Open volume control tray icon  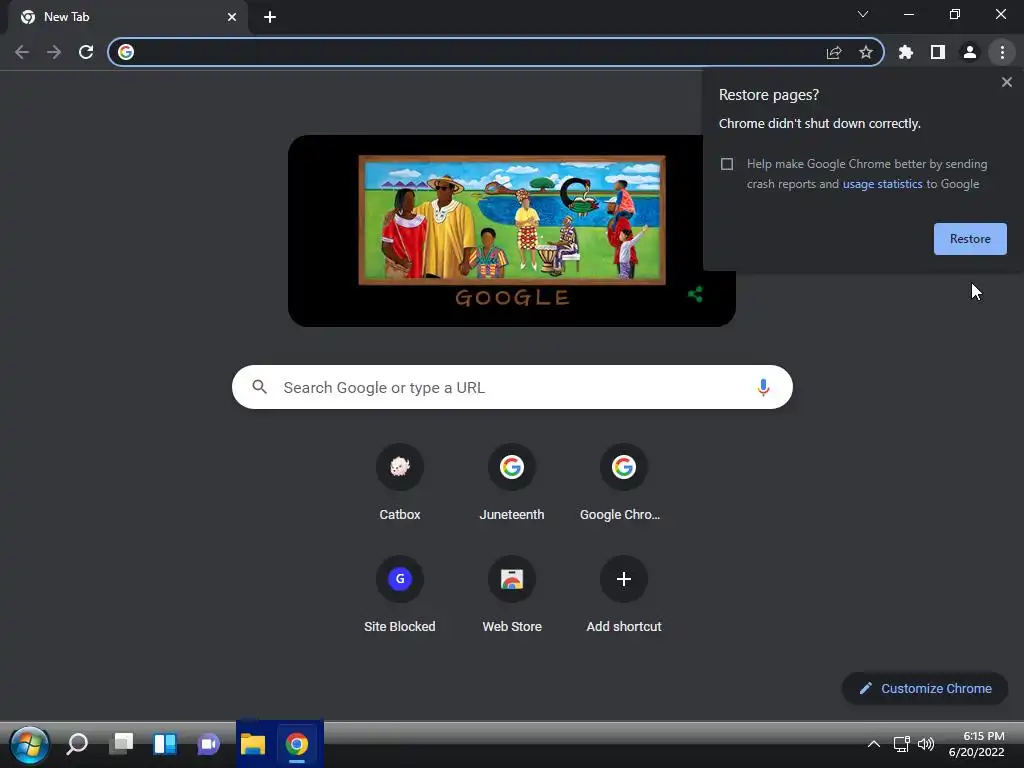pos(926,744)
